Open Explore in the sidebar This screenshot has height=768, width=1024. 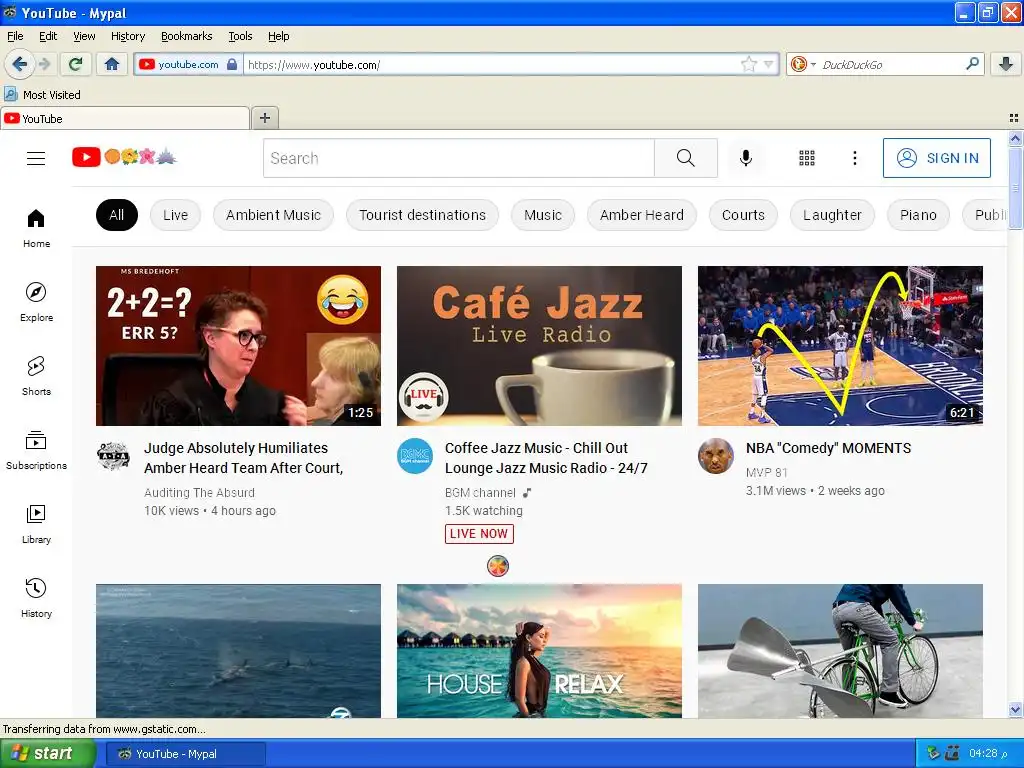pyautogui.click(x=36, y=302)
